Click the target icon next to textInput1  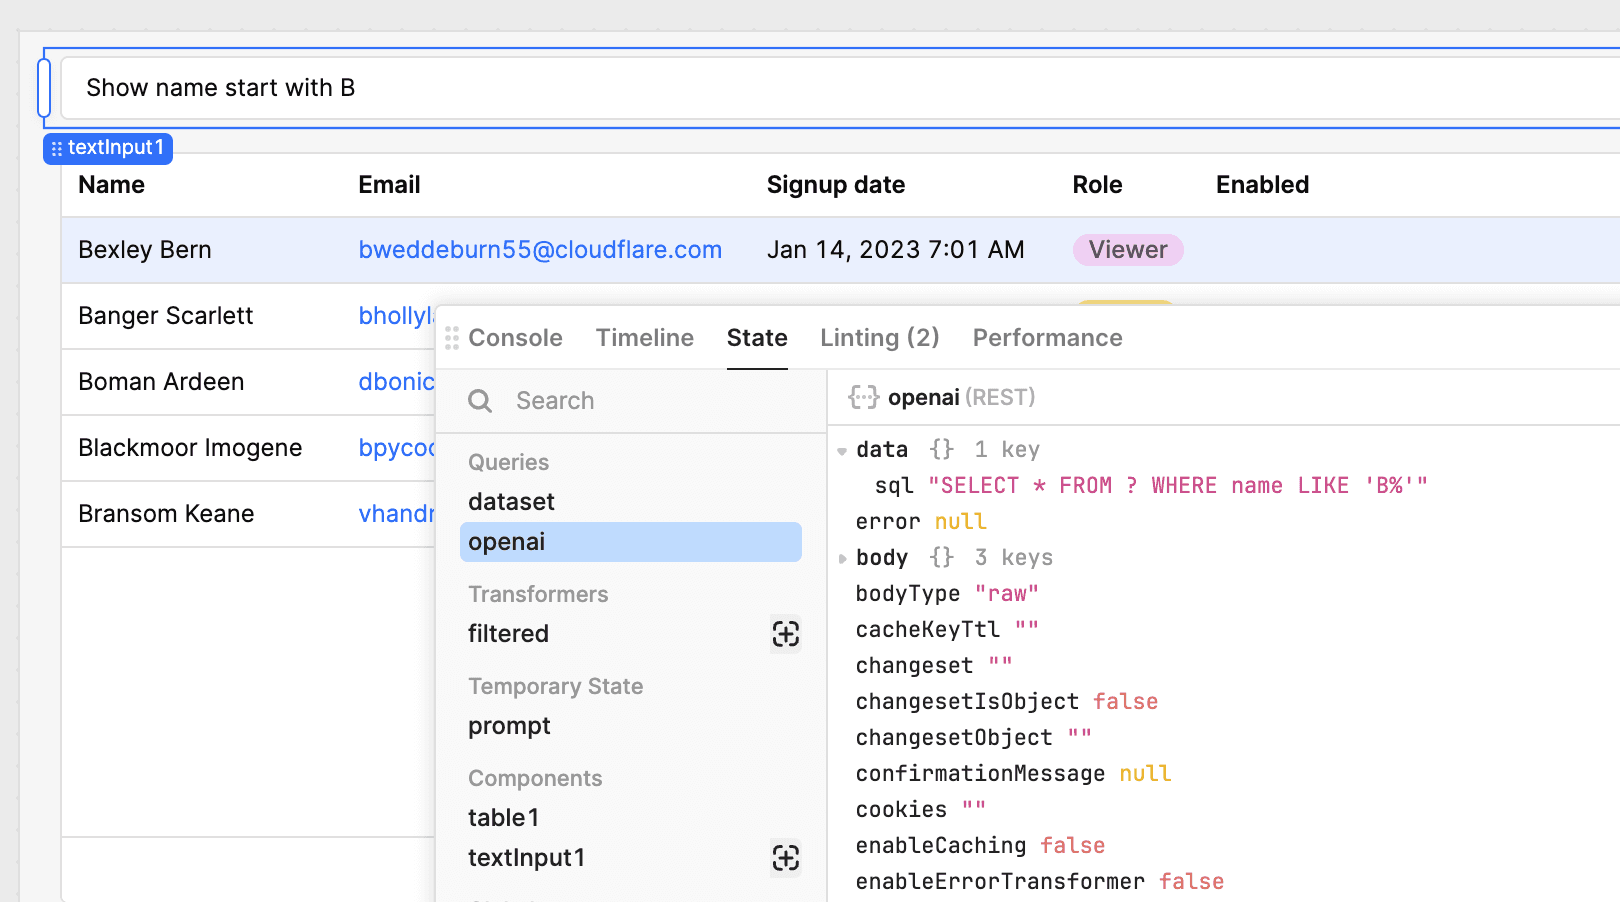coord(785,858)
